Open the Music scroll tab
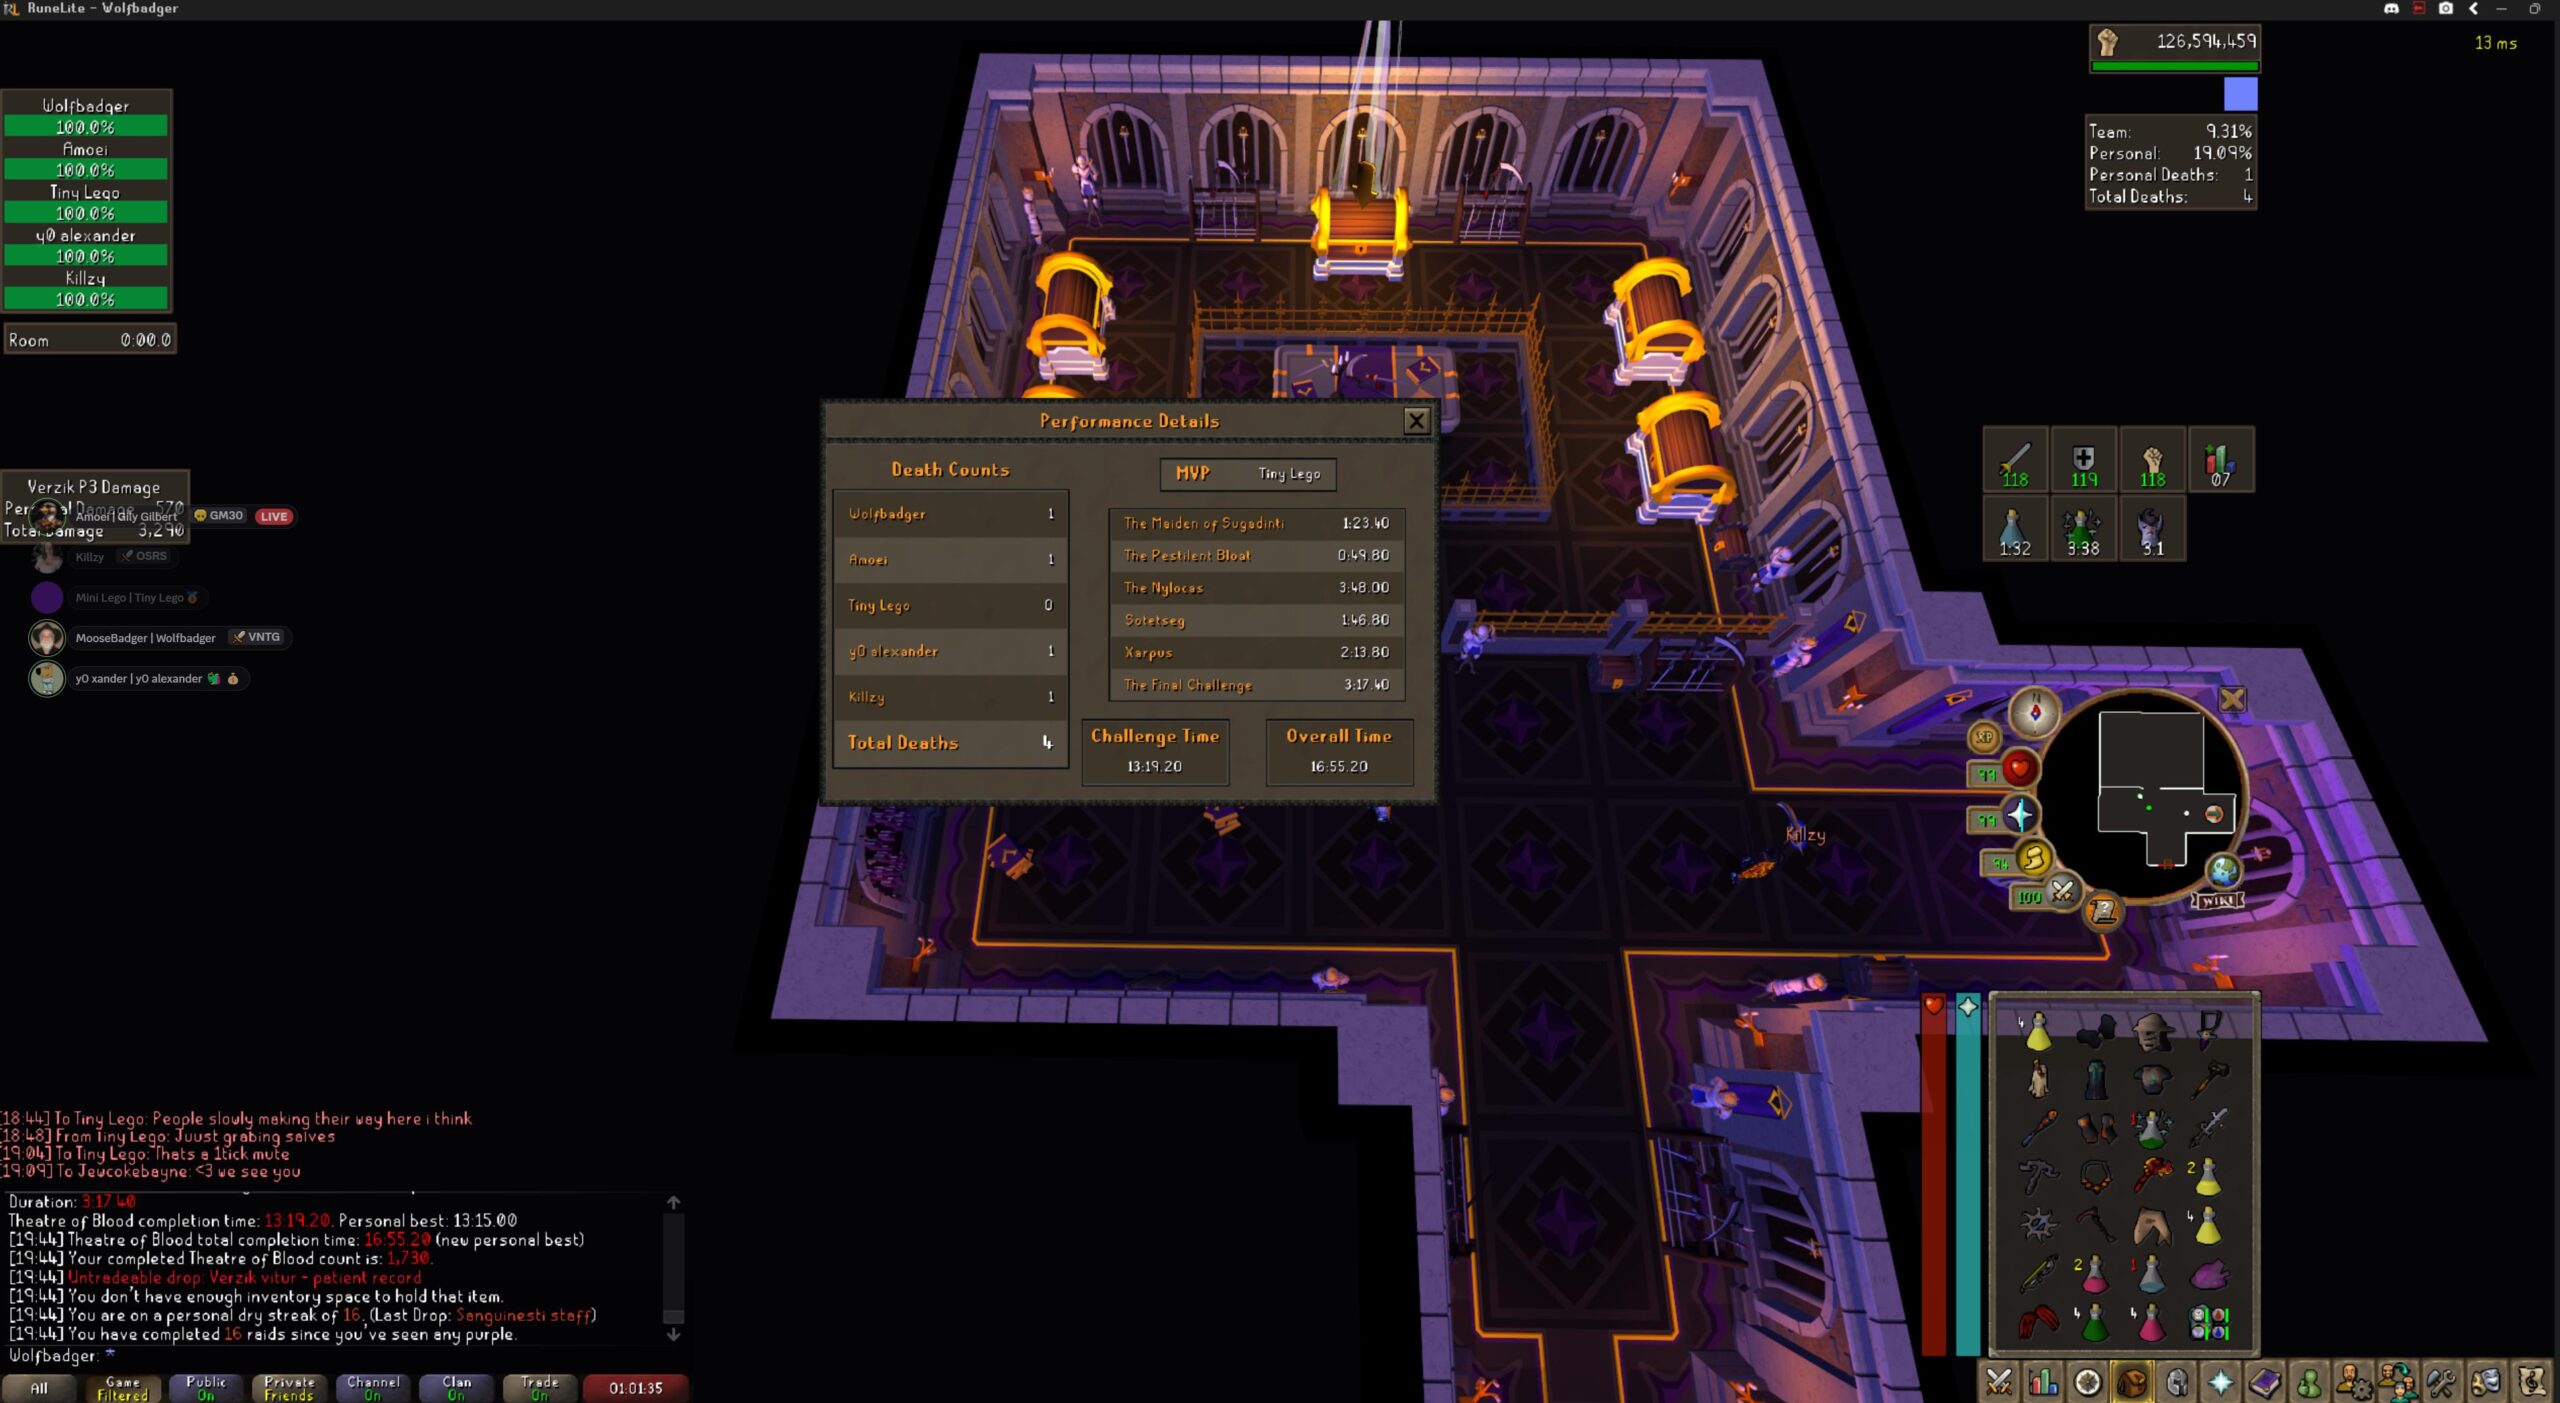Image resolution: width=2560 pixels, height=1403 pixels. coord(2530,1383)
